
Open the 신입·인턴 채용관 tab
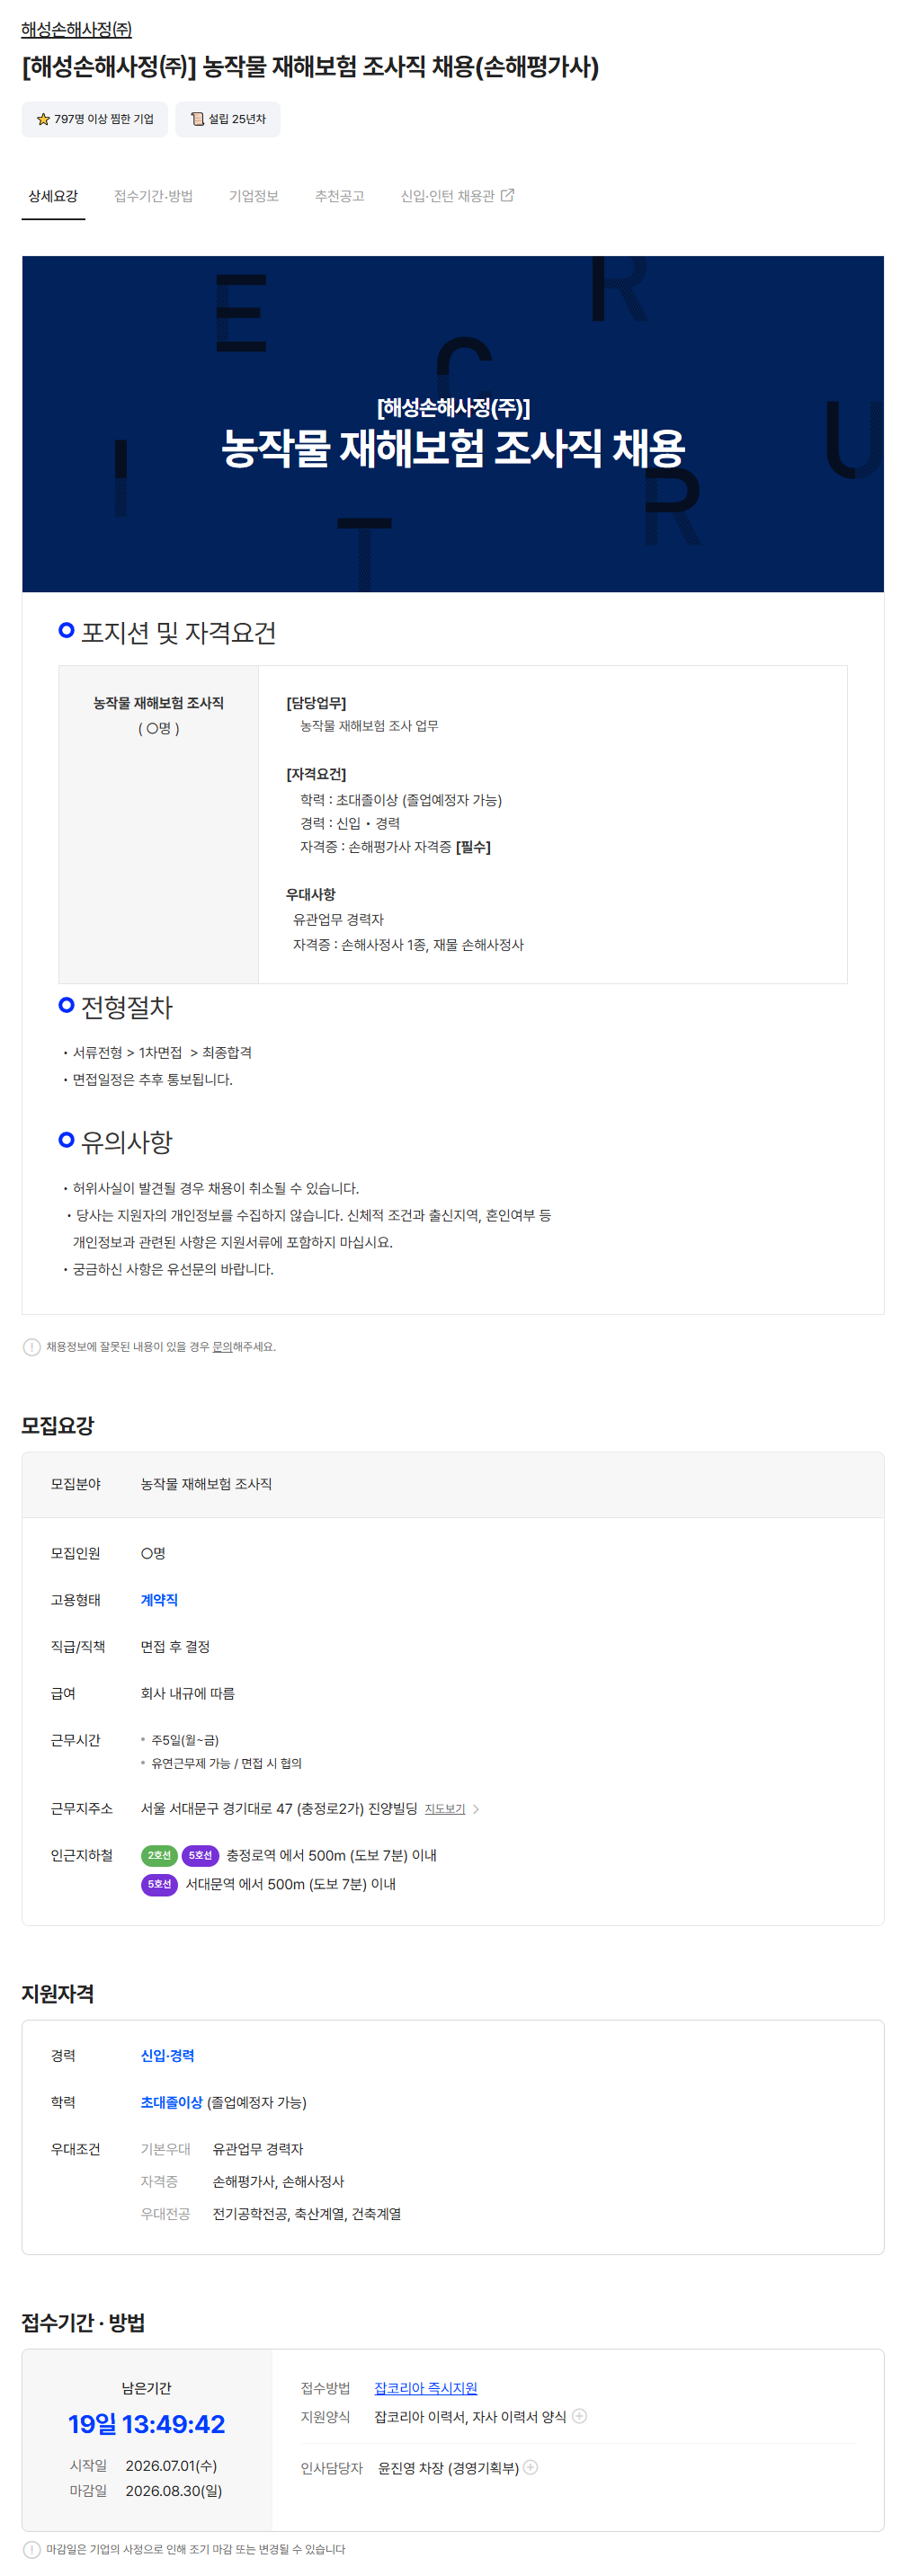pos(457,196)
